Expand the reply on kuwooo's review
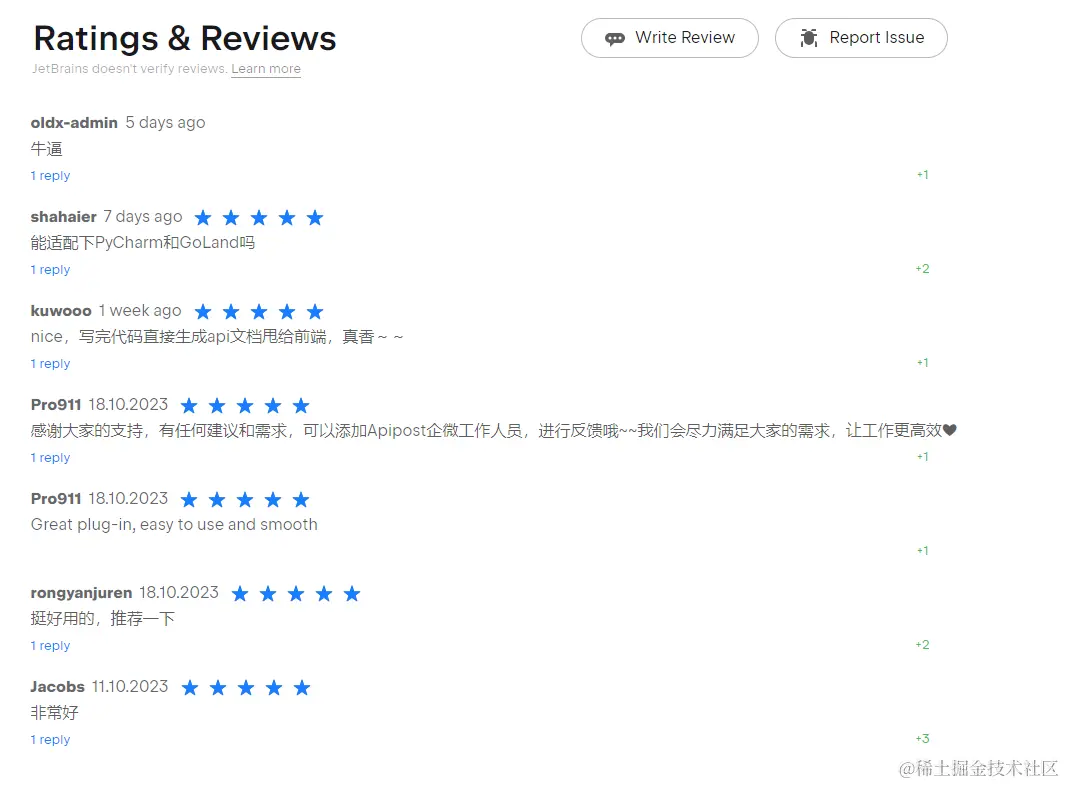Image resolution: width=1065 pixels, height=785 pixels. tap(51, 363)
